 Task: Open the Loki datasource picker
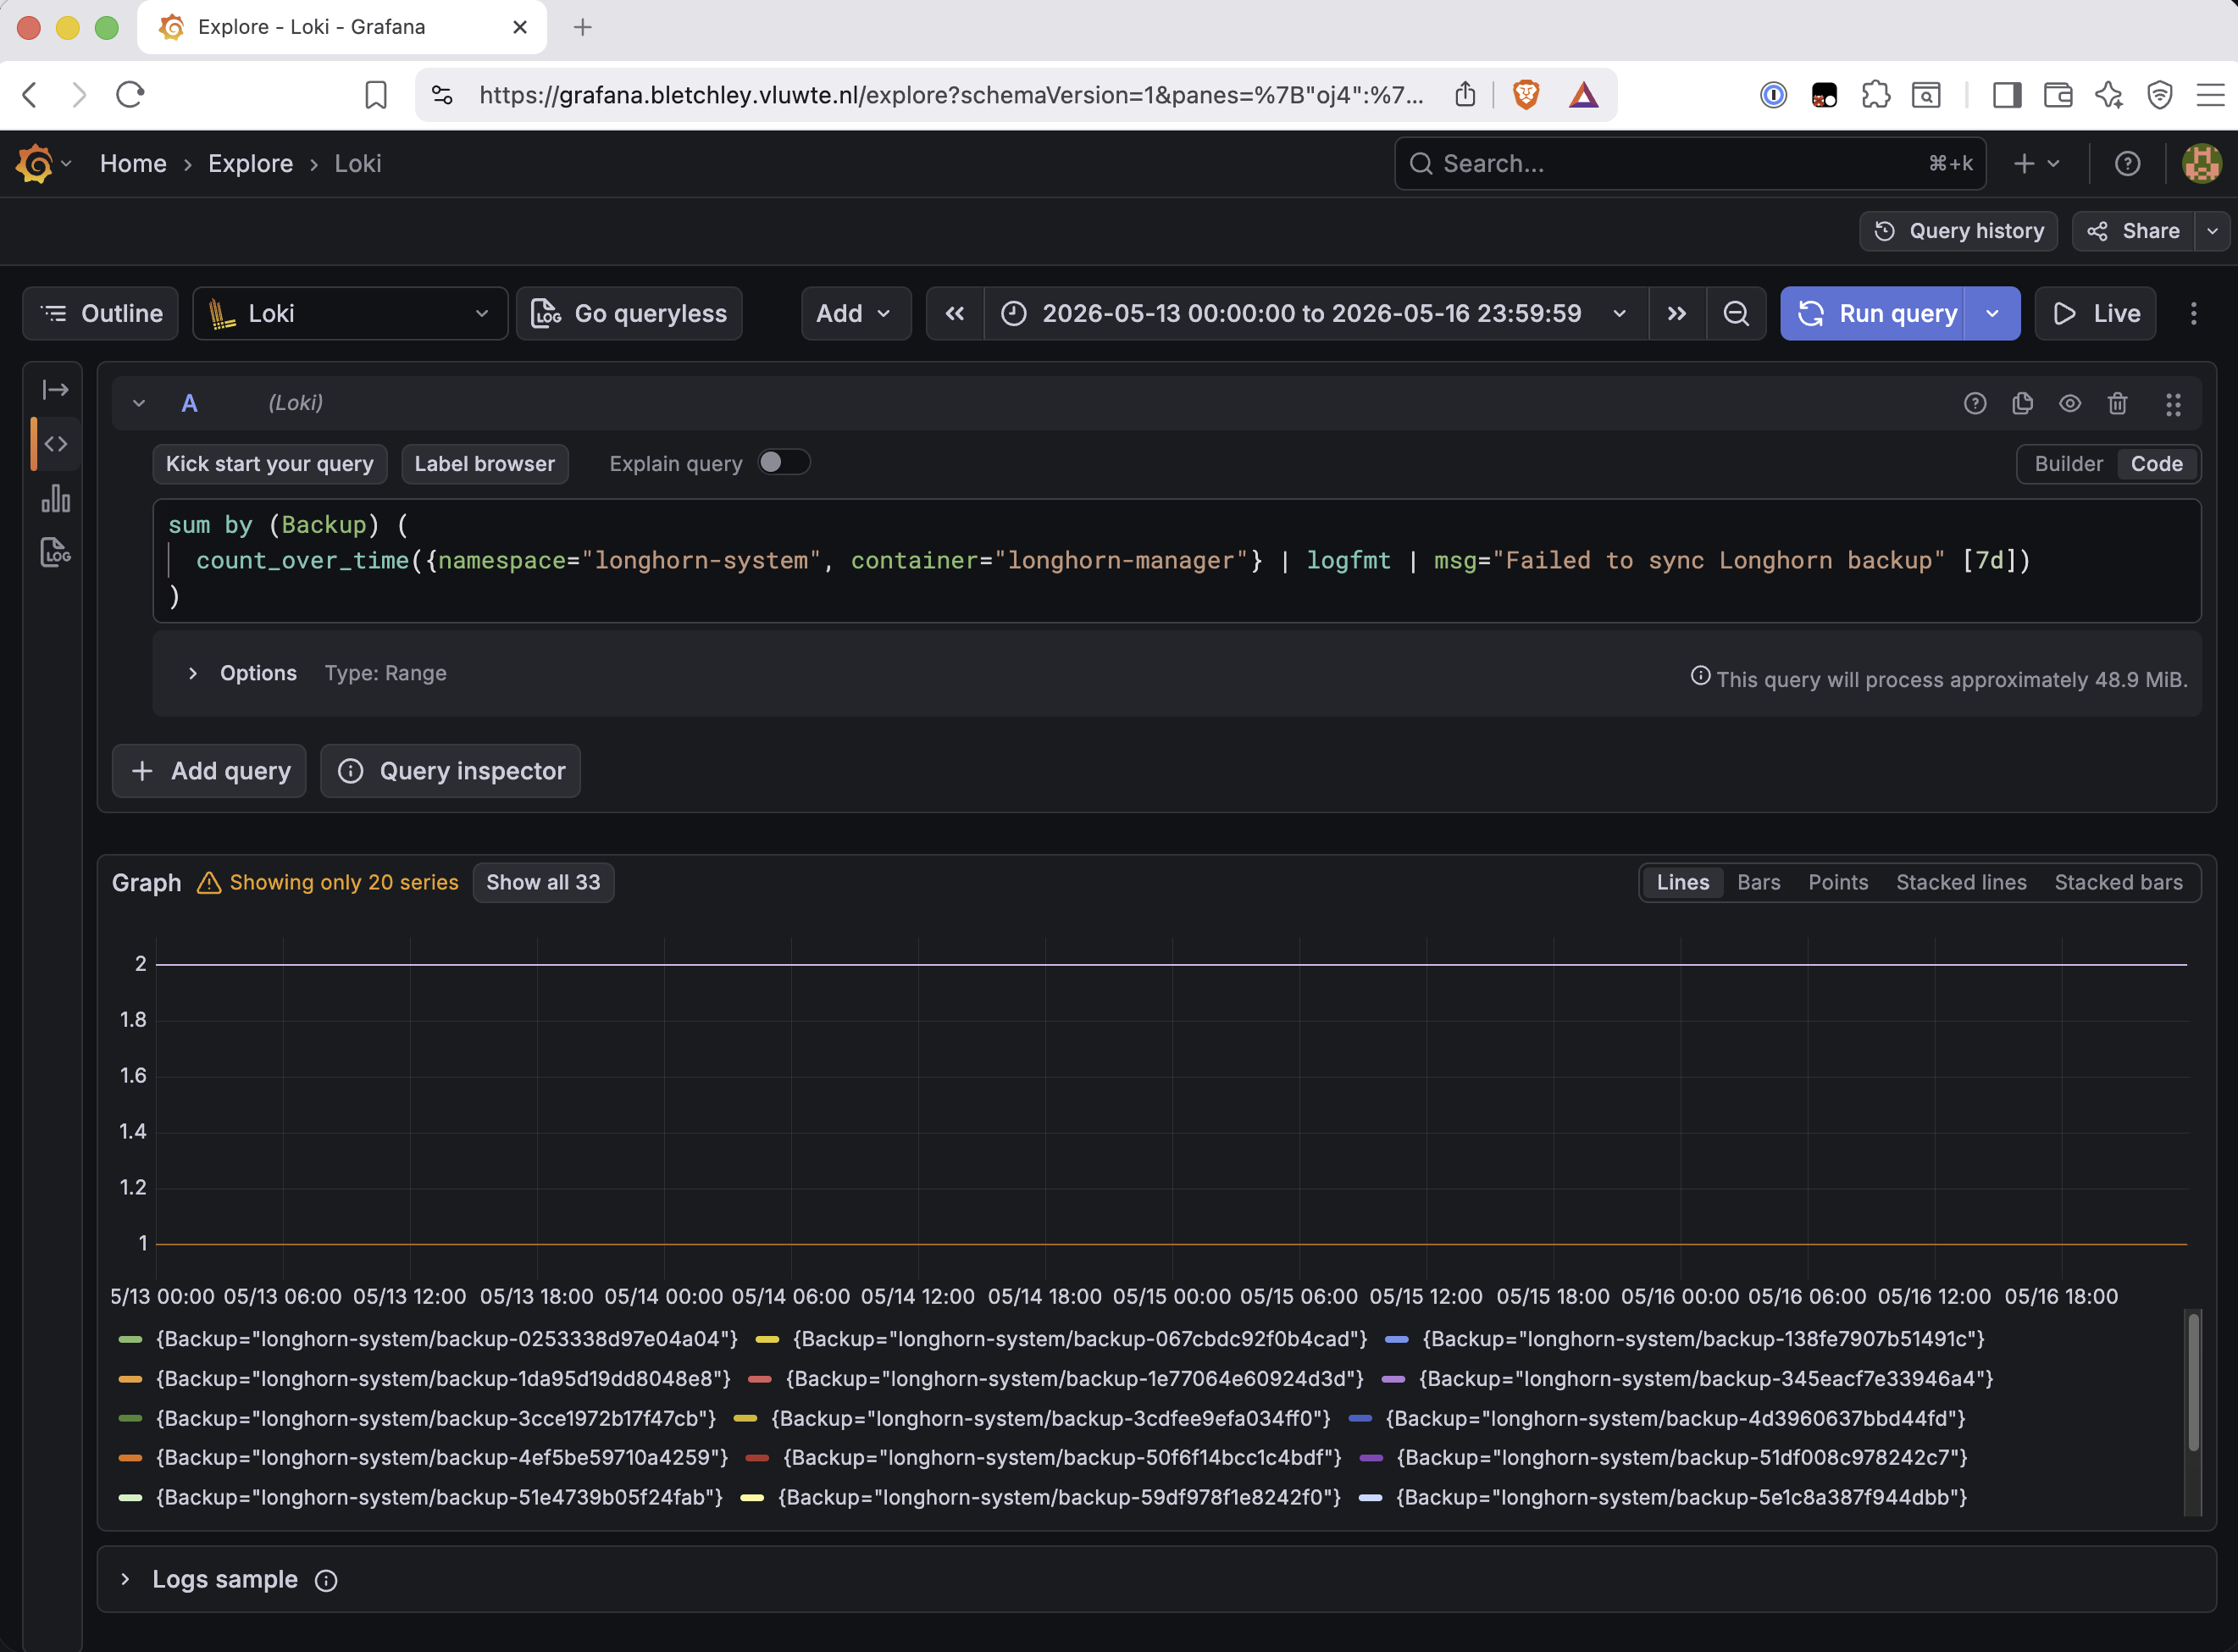[x=350, y=314]
